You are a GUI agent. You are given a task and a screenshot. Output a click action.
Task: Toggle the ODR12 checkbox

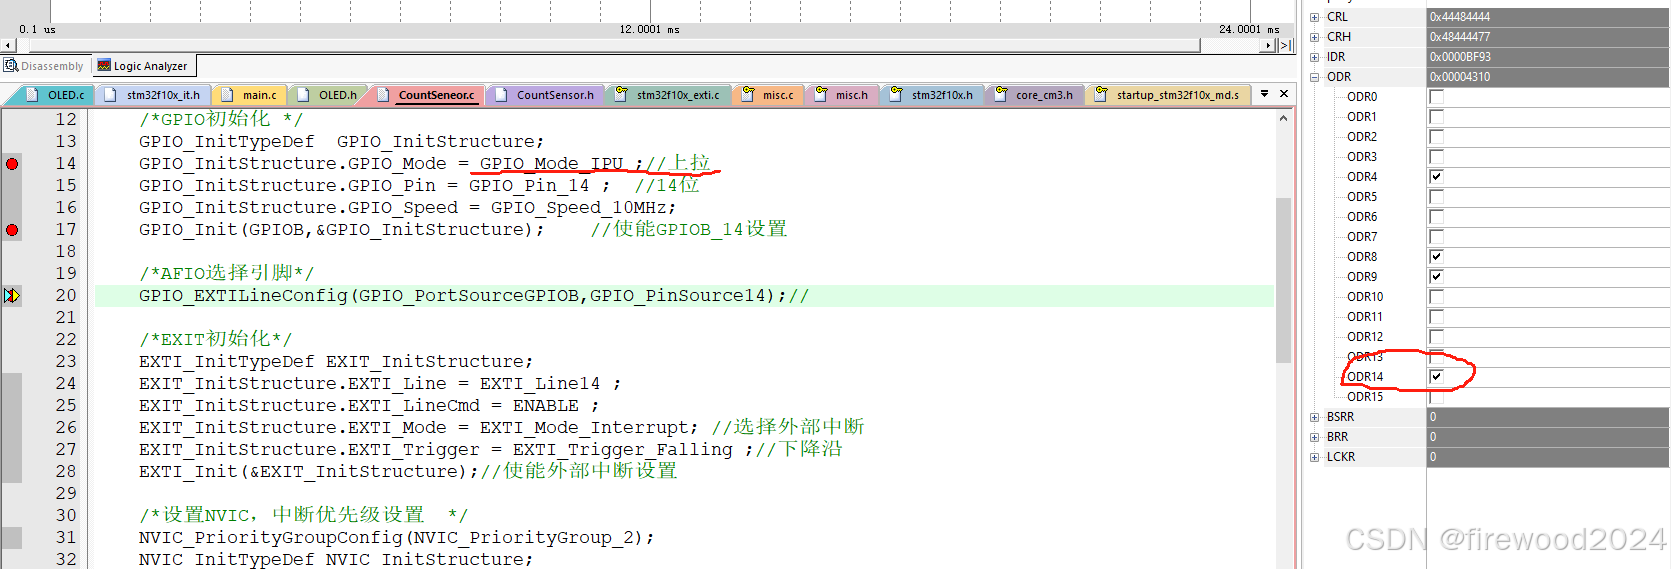1436,337
